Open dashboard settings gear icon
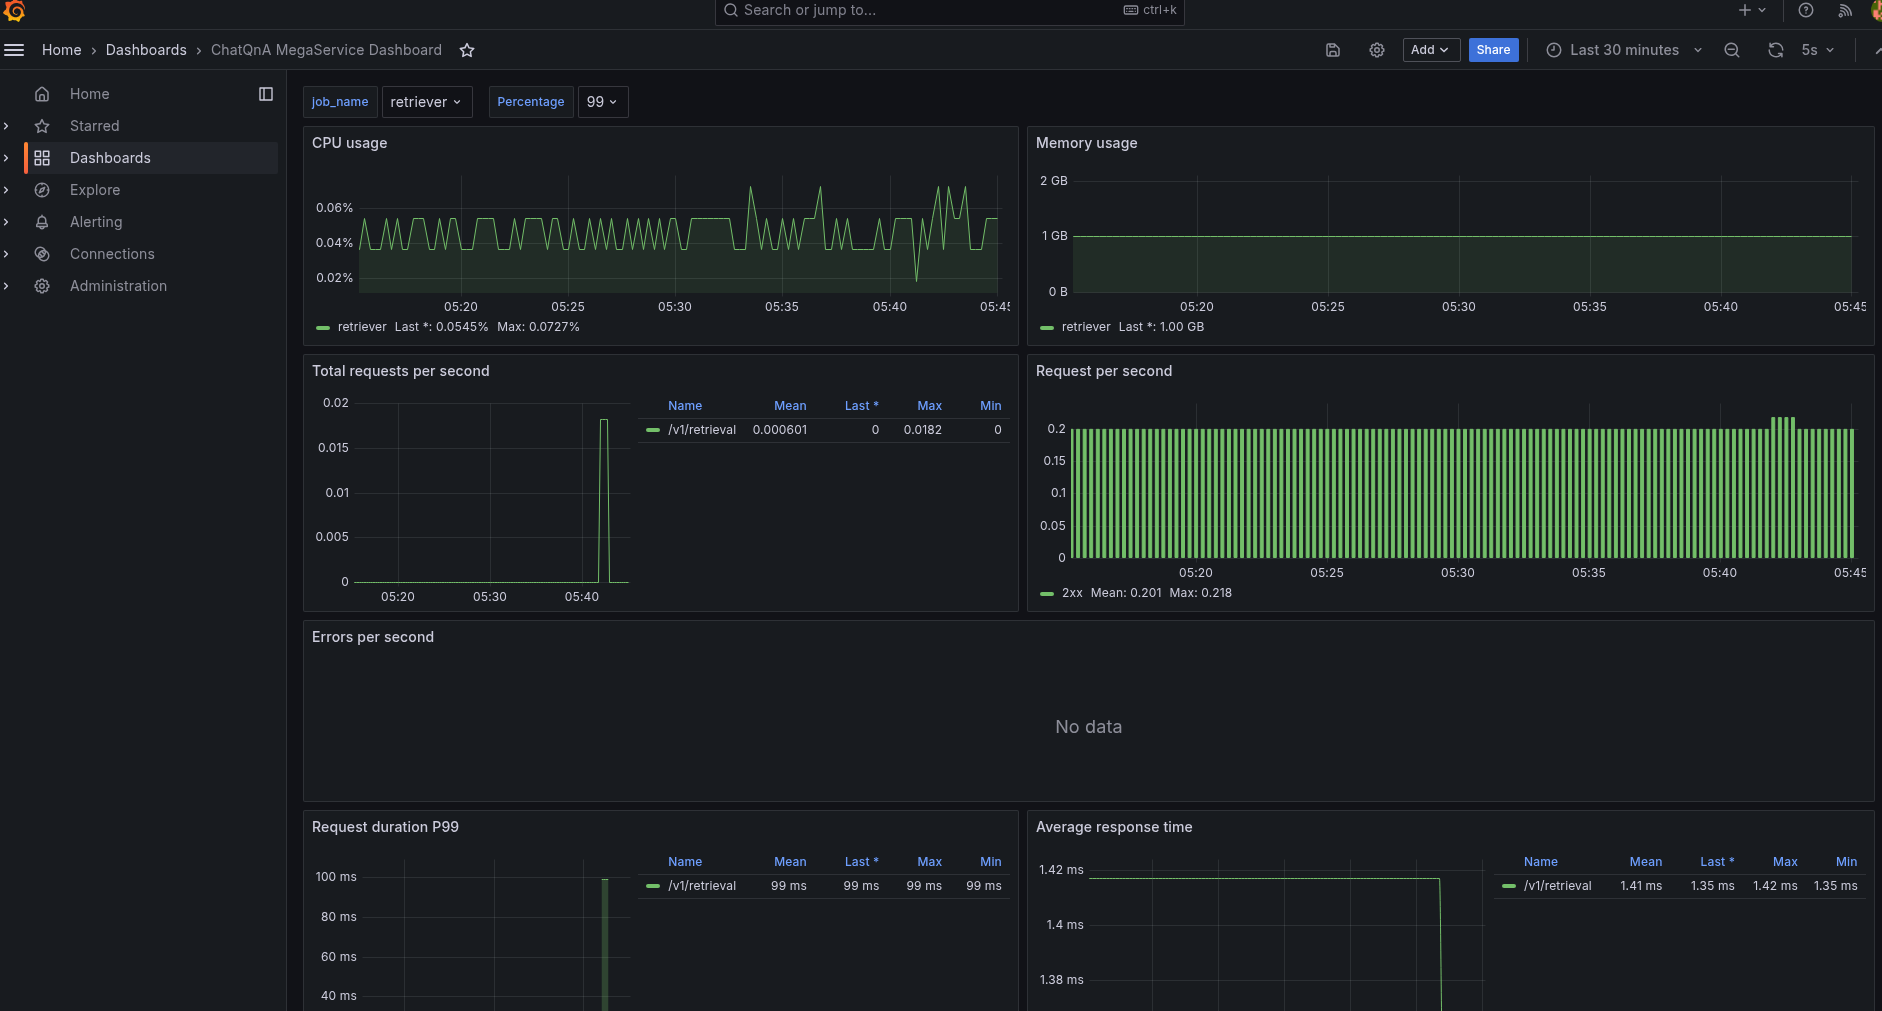The height and width of the screenshot is (1011, 1882). click(x=1377, y=50)
